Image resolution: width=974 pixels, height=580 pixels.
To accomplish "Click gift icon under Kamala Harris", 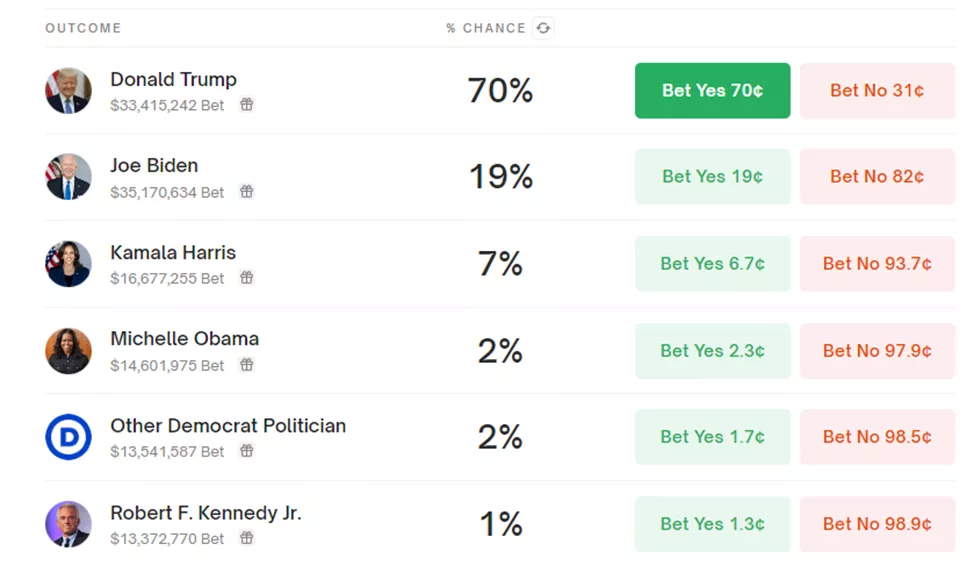I will [x=246, y=278].
